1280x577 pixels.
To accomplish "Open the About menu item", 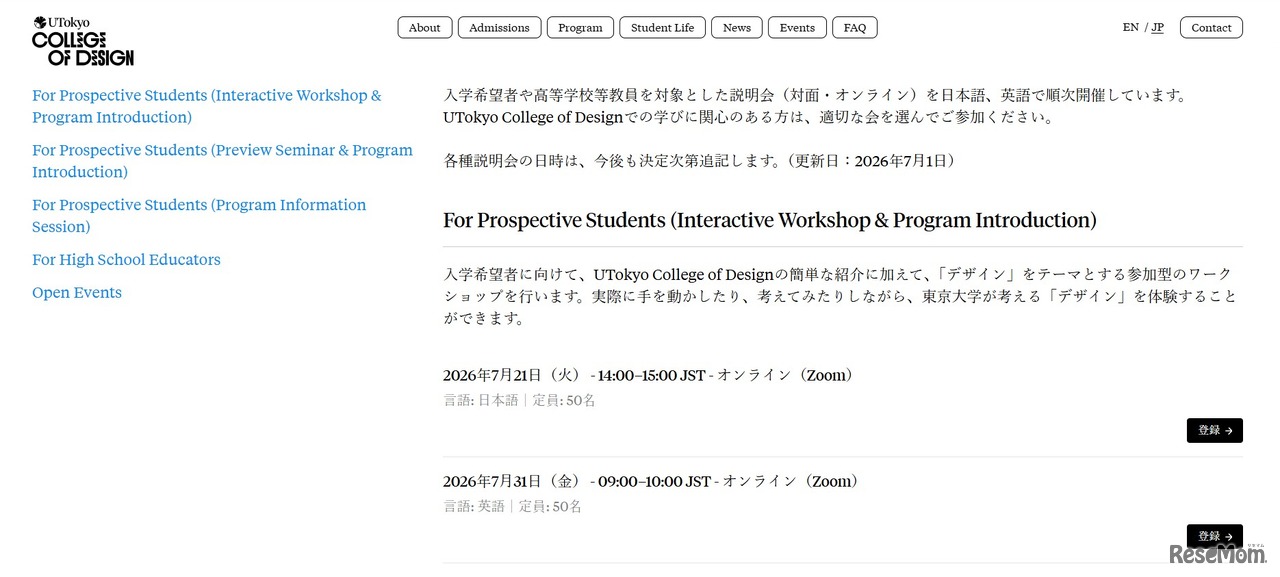I will [425, 28].
